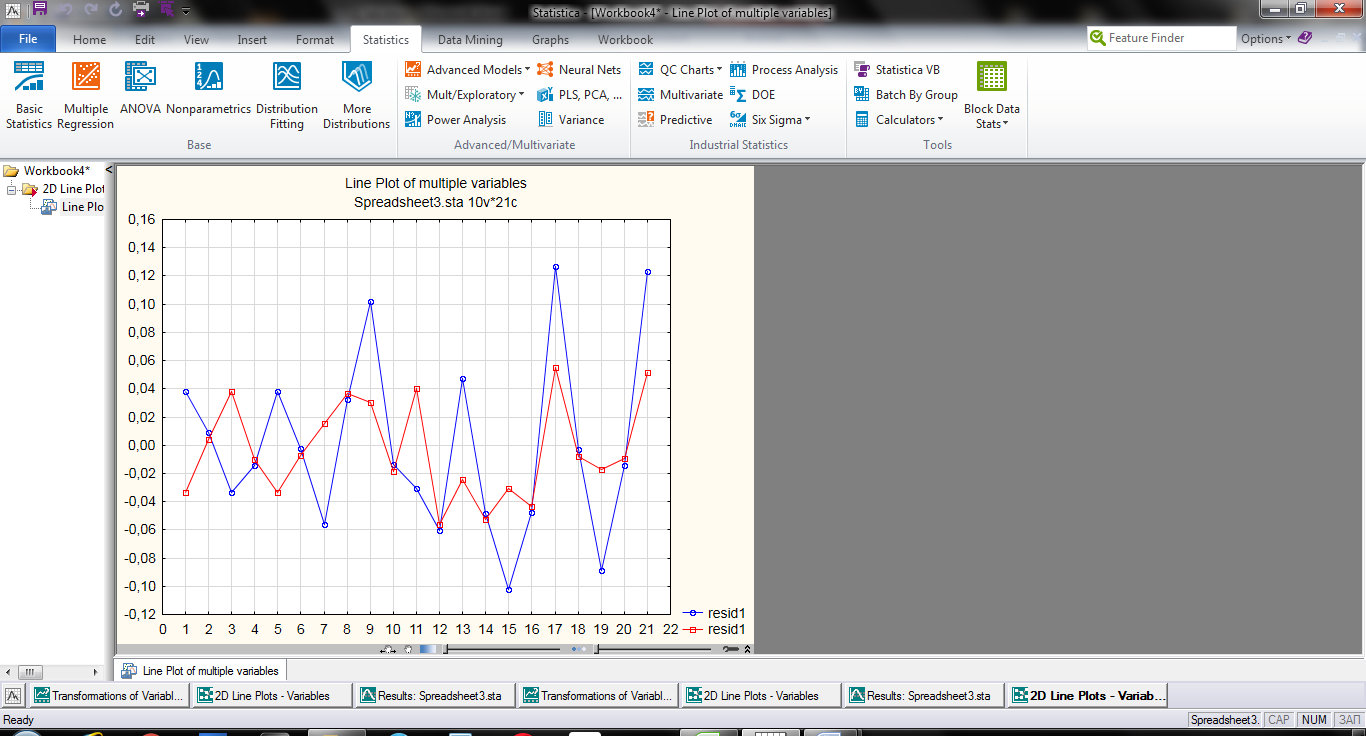
Task: Switch to the Insert ribbon tab
Action: pyautogui.click(x=252, y=40)
